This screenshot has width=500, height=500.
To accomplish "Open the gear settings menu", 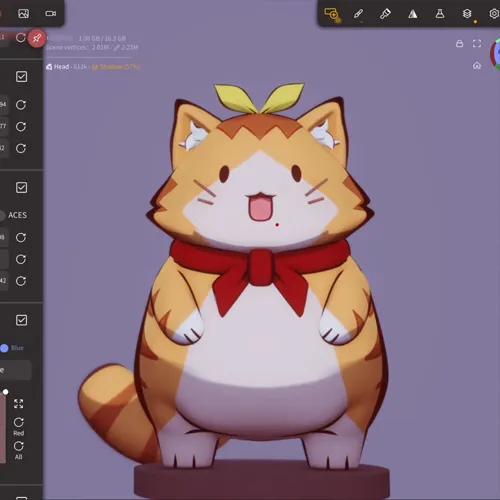I will click(x=494, y=14).
